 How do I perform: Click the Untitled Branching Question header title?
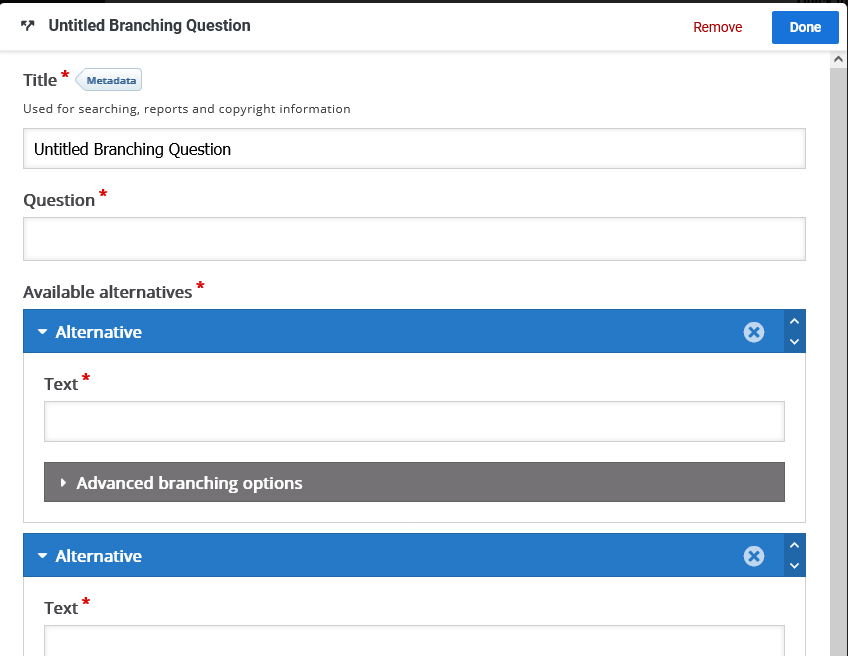click(149, 26)
